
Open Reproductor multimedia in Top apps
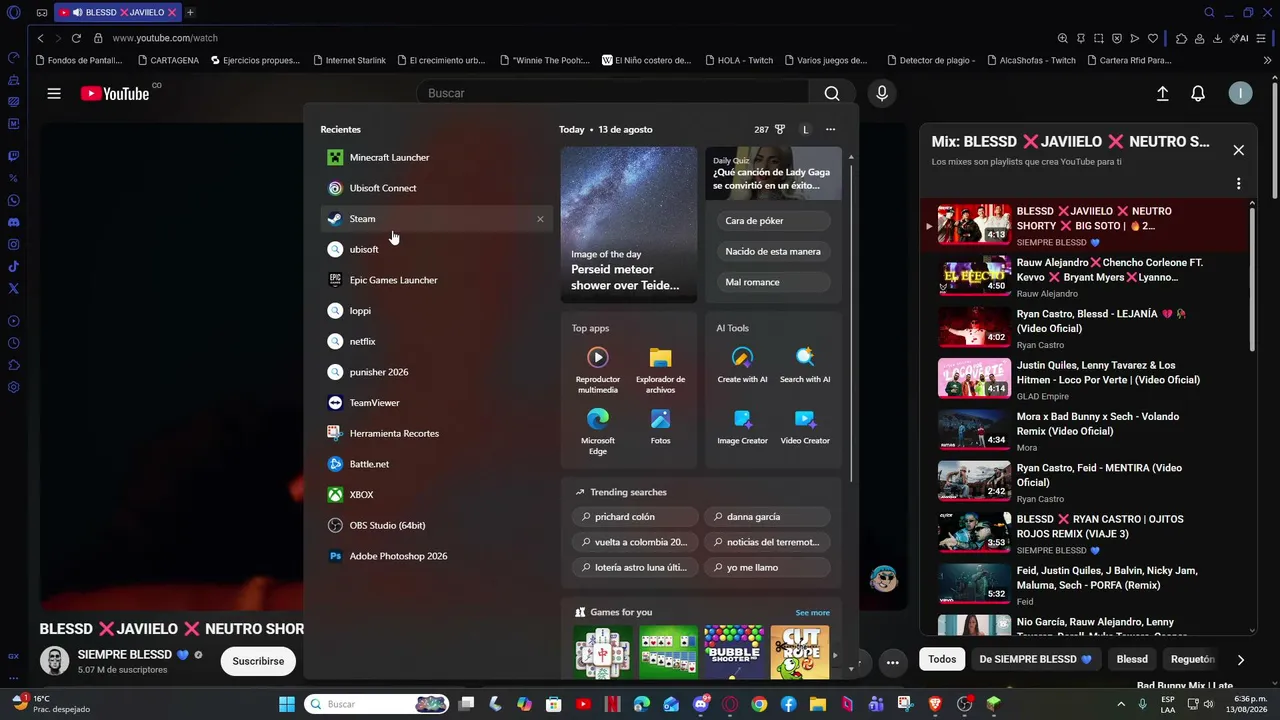(598, 369)
